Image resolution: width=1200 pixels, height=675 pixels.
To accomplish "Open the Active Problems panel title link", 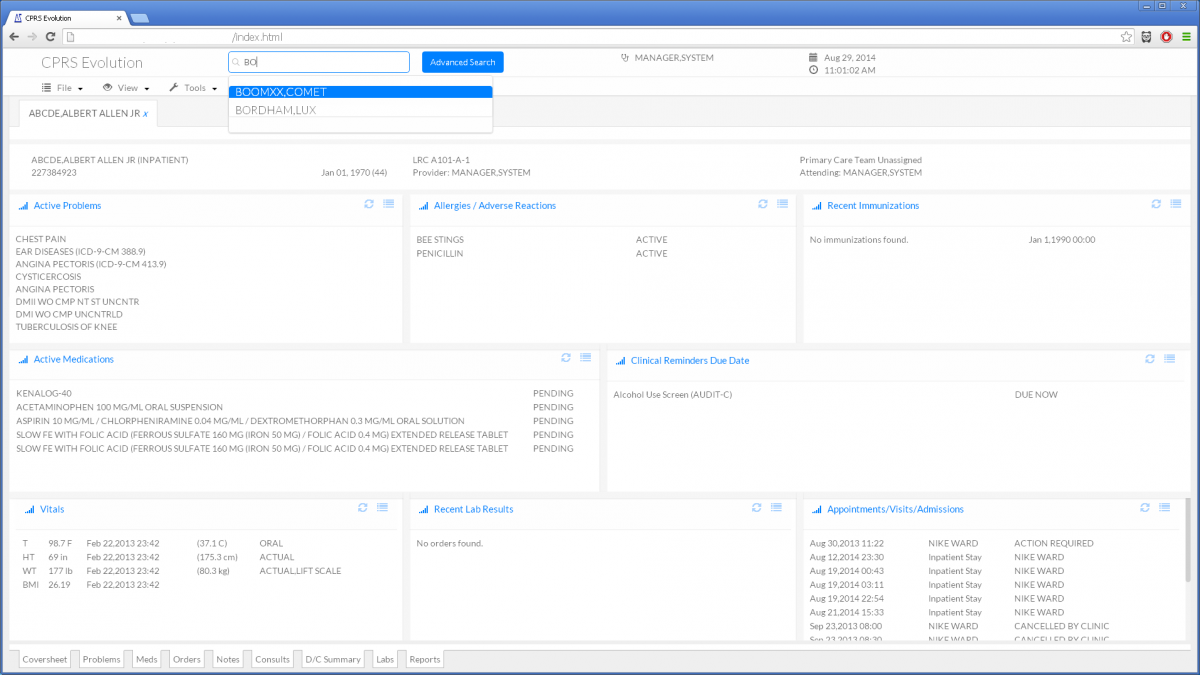I will click(67, 206).
